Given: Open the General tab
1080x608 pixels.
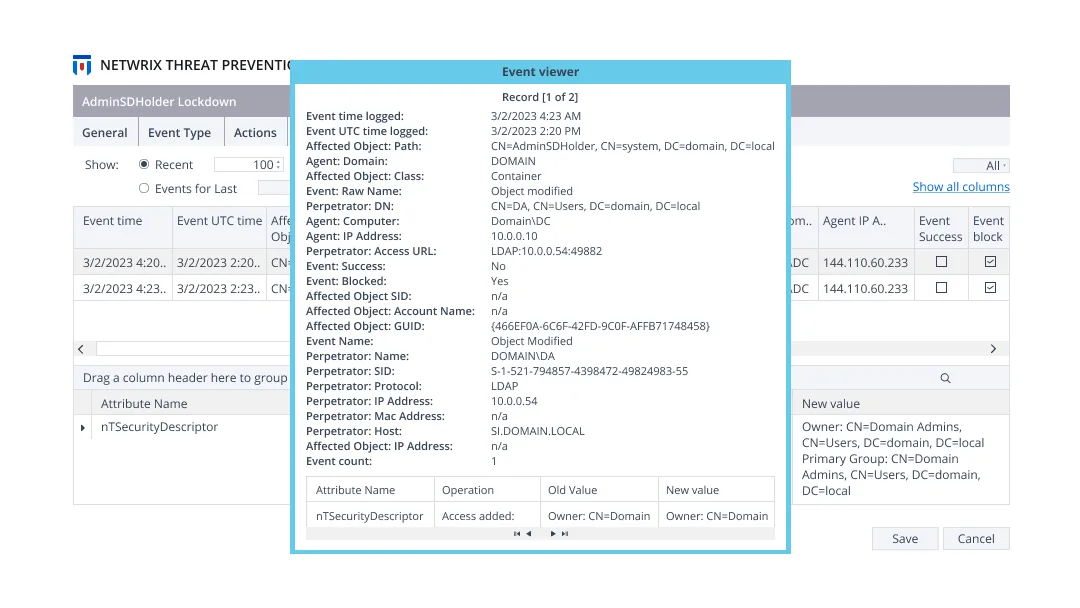Looking at the screenshot, I should pyautogui.click(x=105, y=132).
